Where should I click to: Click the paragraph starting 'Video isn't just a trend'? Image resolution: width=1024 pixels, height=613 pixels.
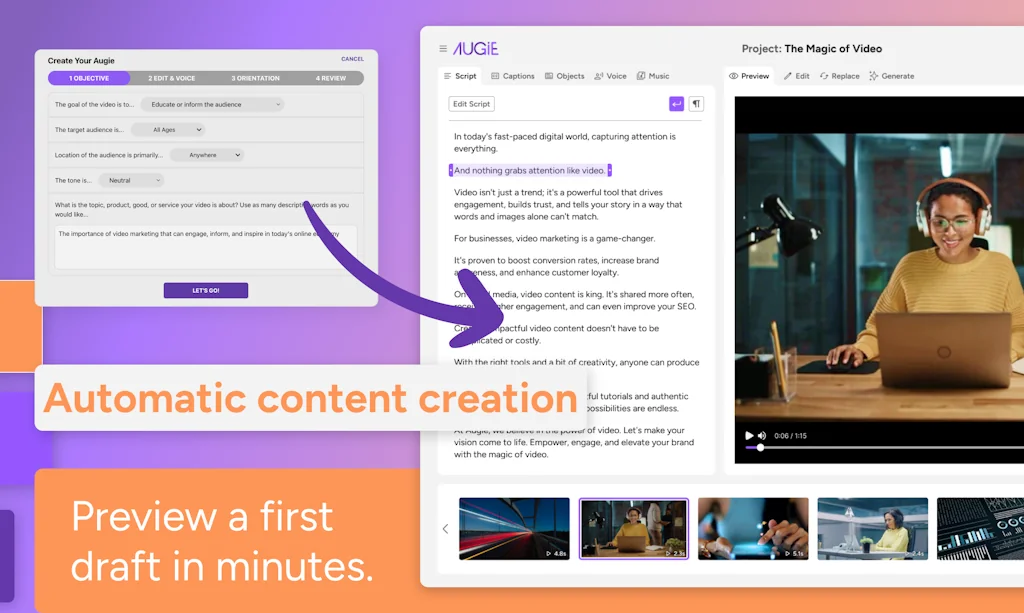click(x=568, y=204)
